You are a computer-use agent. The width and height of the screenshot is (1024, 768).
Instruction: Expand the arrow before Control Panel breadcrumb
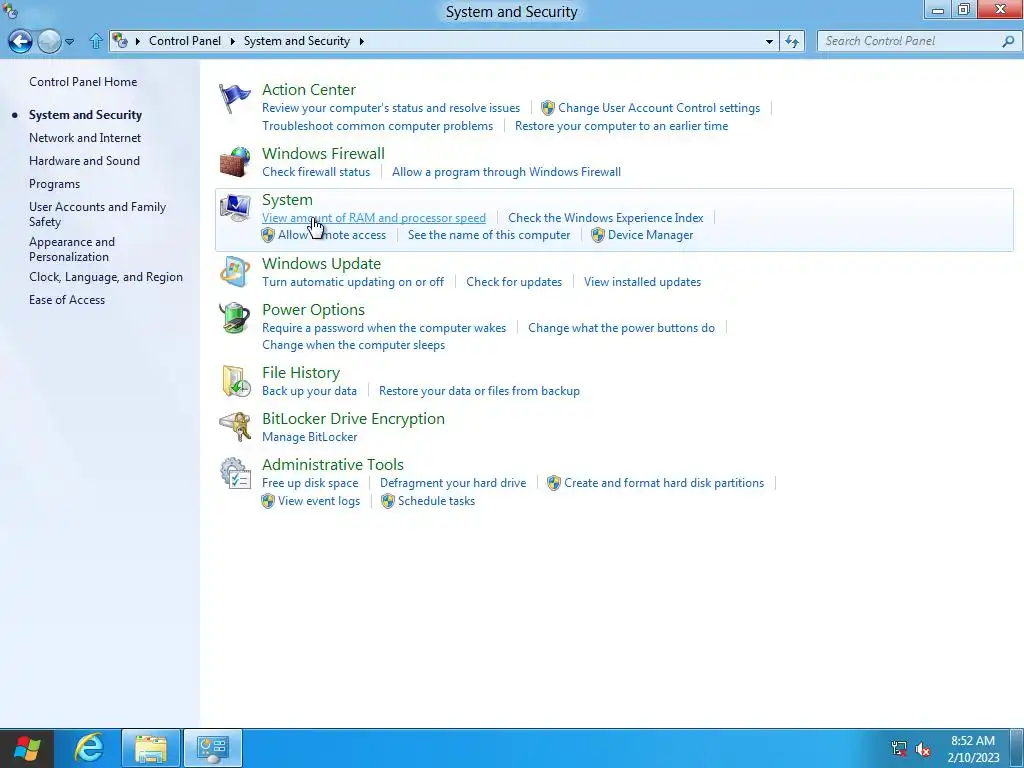point(138,41)
